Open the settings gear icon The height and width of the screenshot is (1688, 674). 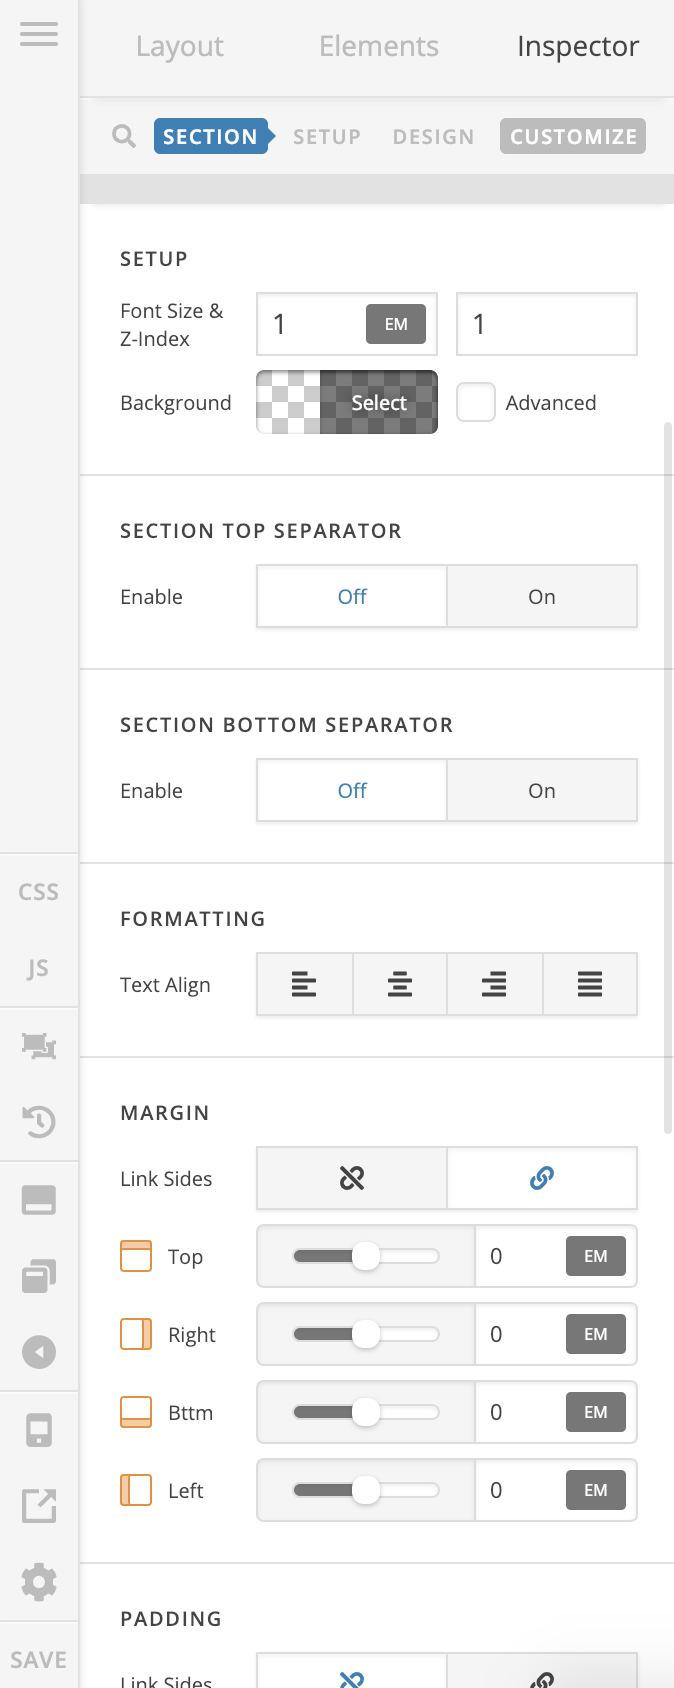(x=39, y=1582)
